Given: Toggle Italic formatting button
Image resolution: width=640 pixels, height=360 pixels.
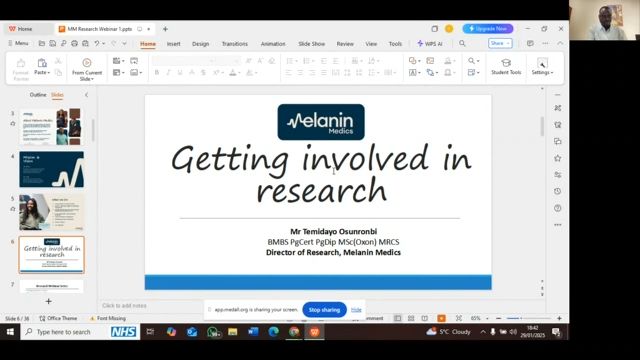Looking at the screenshot, I should click(168, 73).
